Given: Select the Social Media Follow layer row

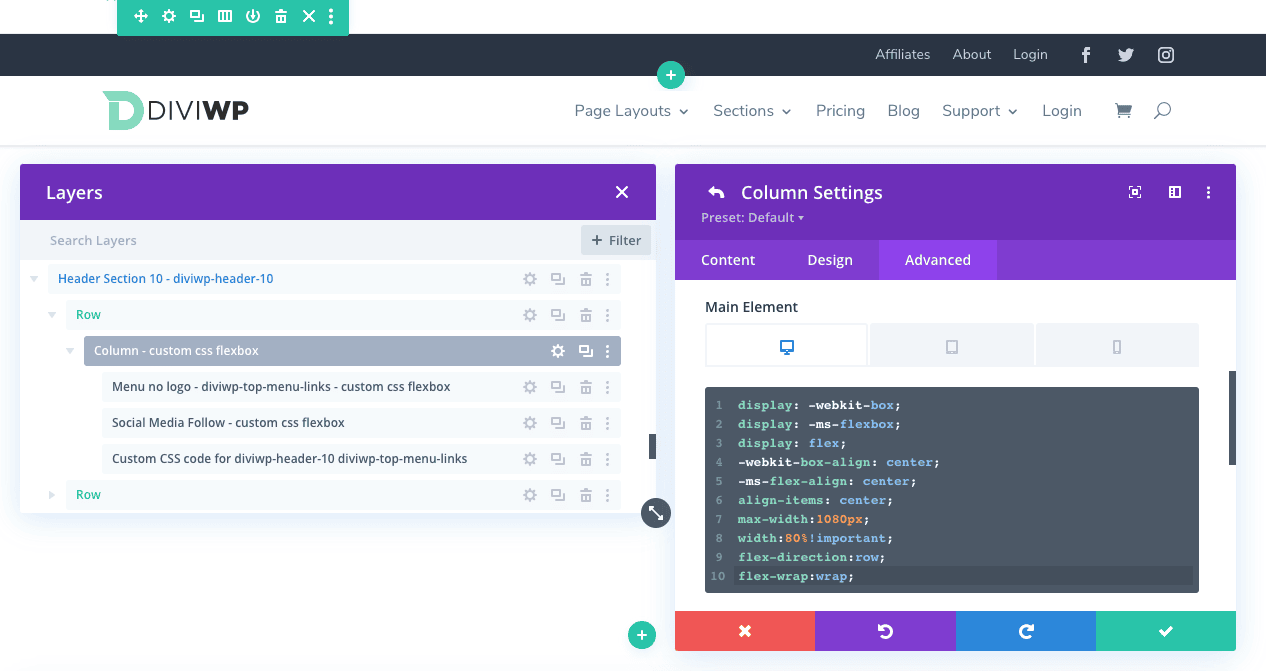Looking at the screenshot, I should tap(361, 423).
